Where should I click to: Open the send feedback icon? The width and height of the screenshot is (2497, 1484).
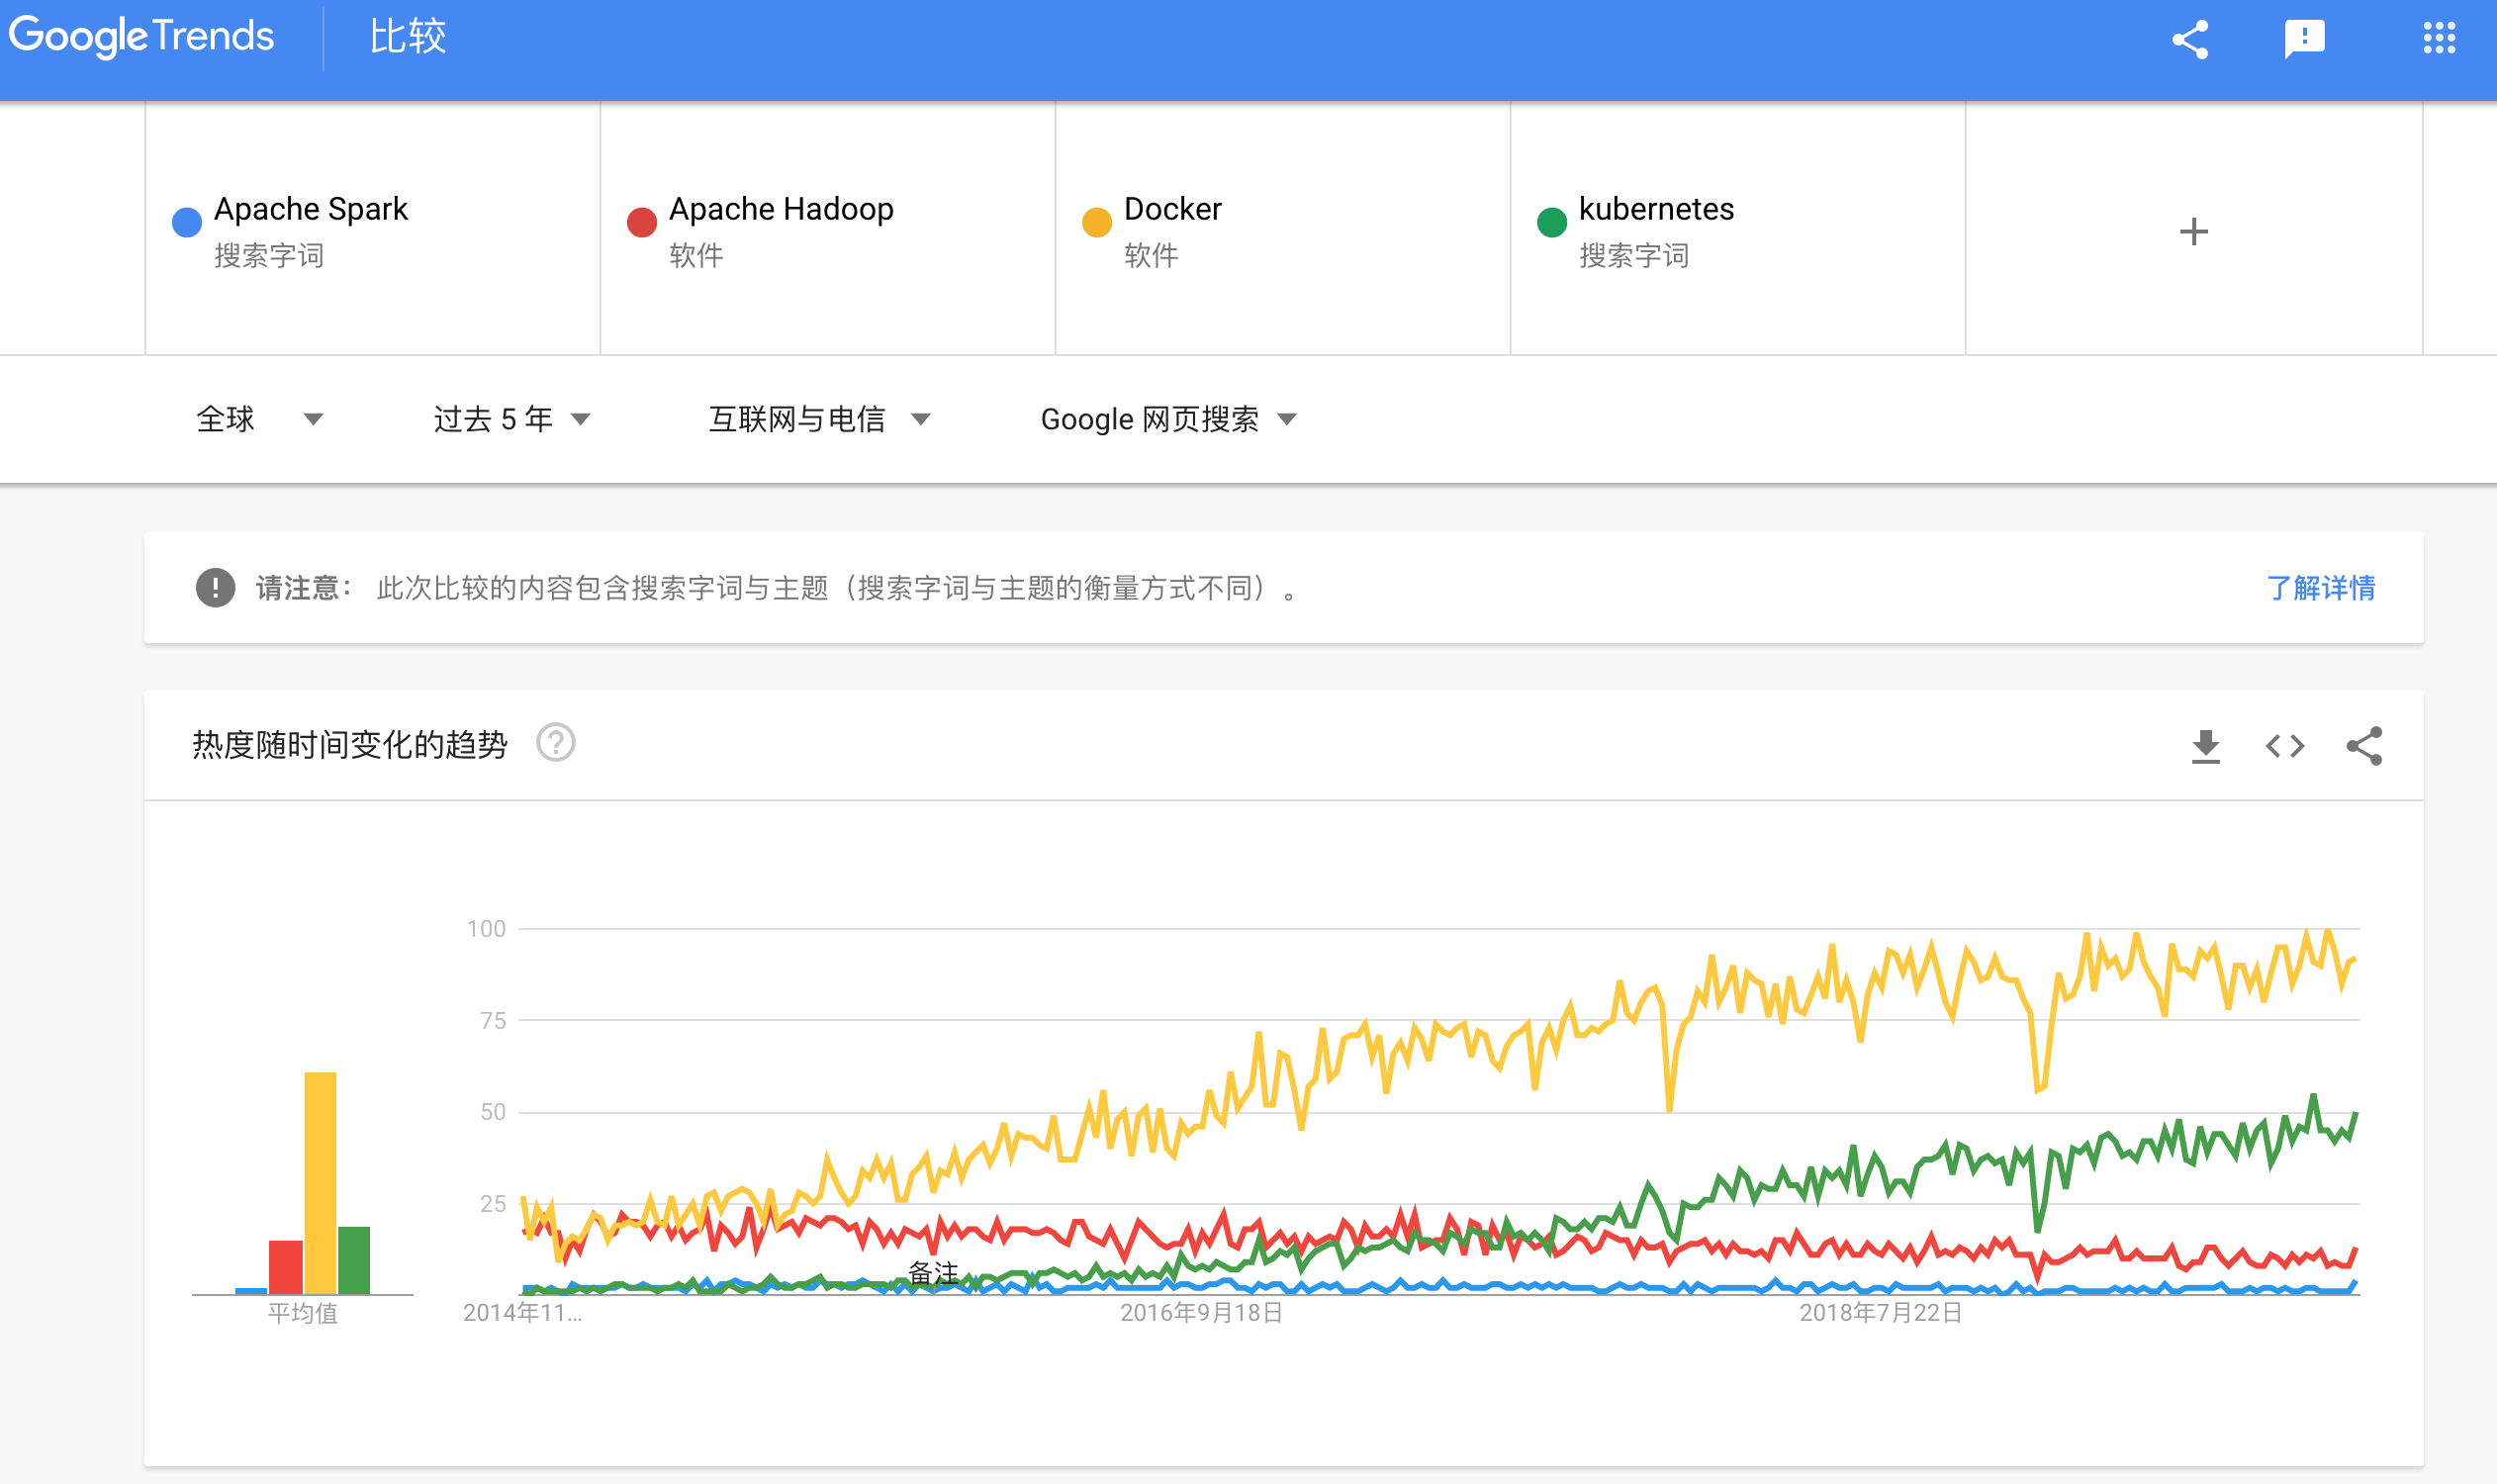click(x=2305, y=40)
